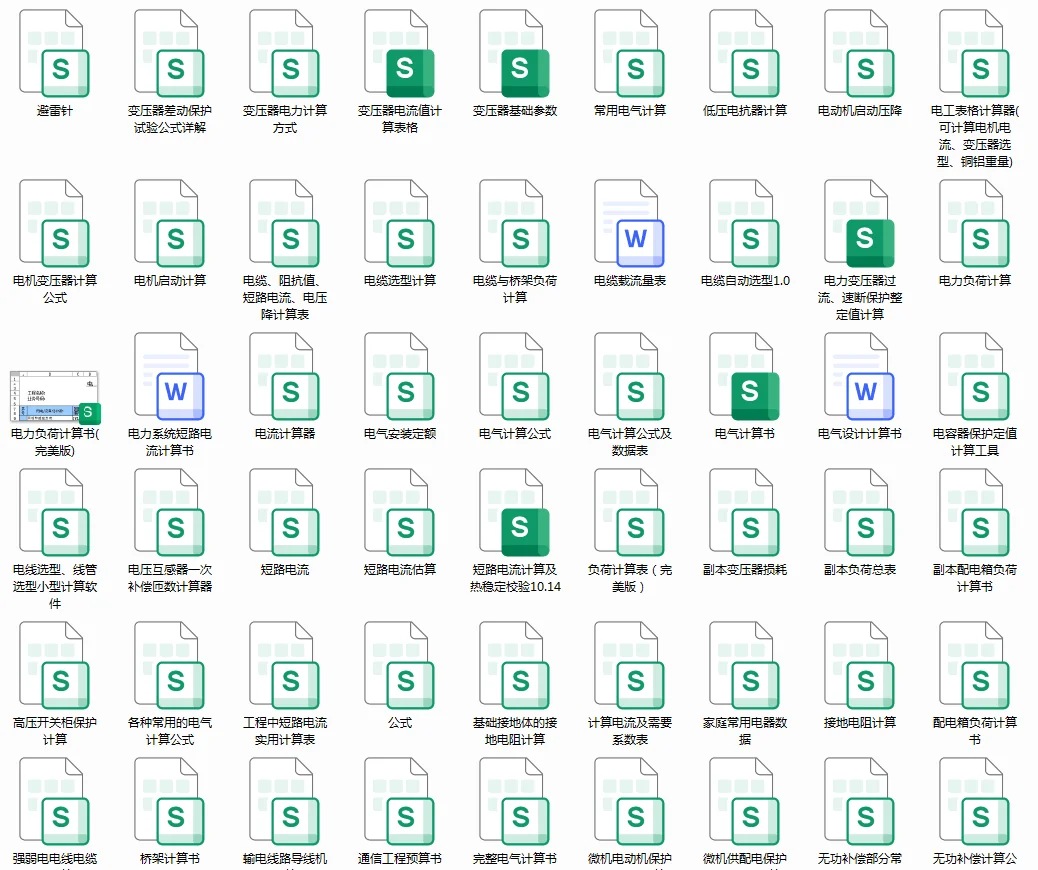The width and height of the screenshot is (1038, 870).
Task: Click the file name text 输电线路导线机
Action: 285,859
